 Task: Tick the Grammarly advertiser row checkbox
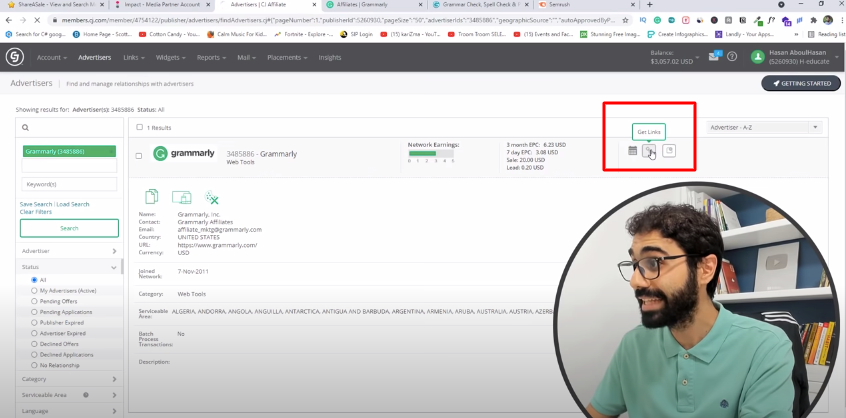[x=139, y=155]
